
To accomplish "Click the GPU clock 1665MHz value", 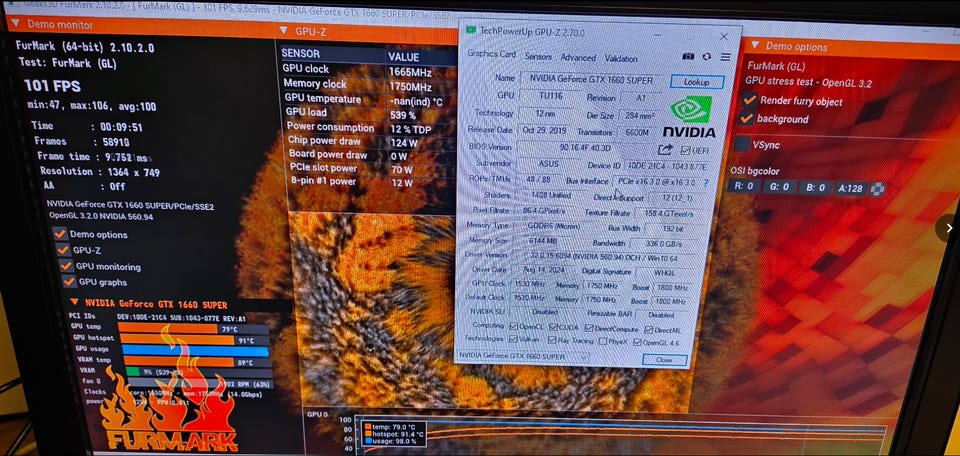I will coord(410,72).
